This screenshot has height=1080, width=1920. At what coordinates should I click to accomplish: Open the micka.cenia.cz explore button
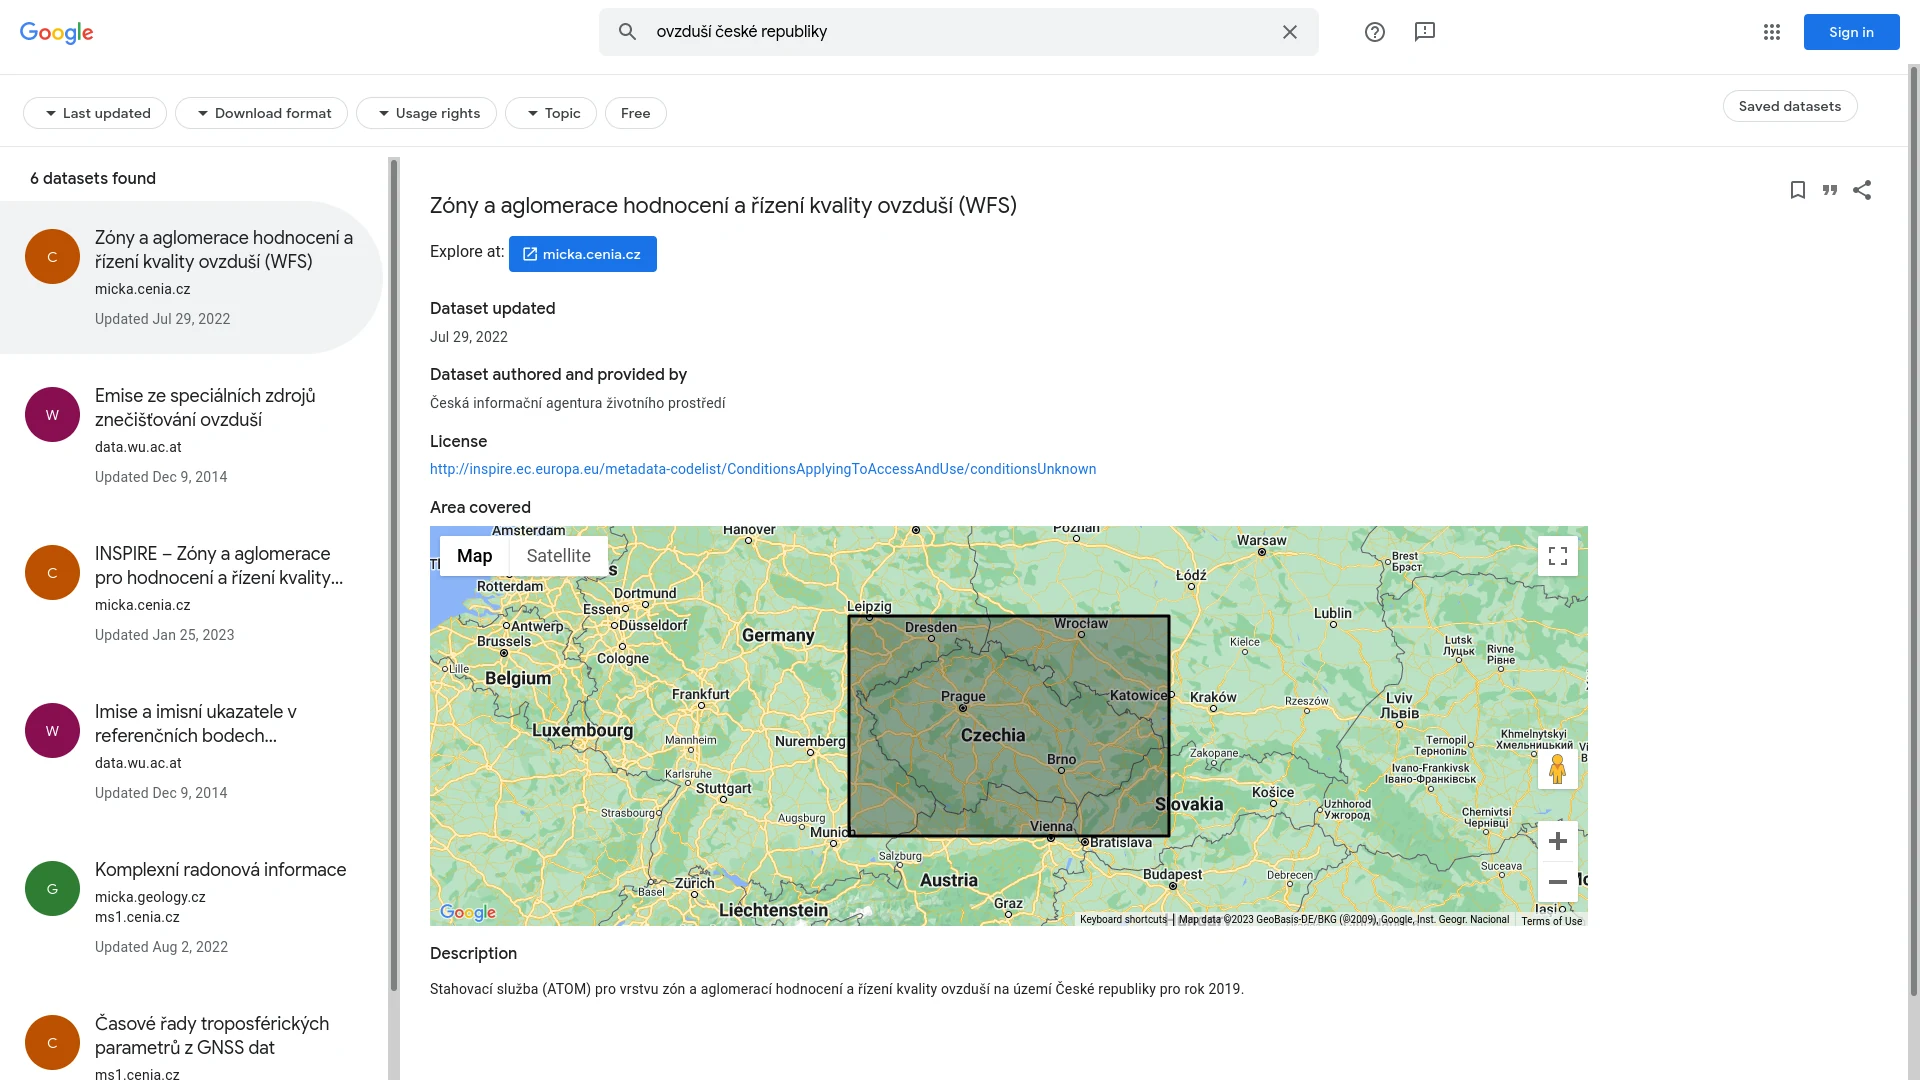583,254
